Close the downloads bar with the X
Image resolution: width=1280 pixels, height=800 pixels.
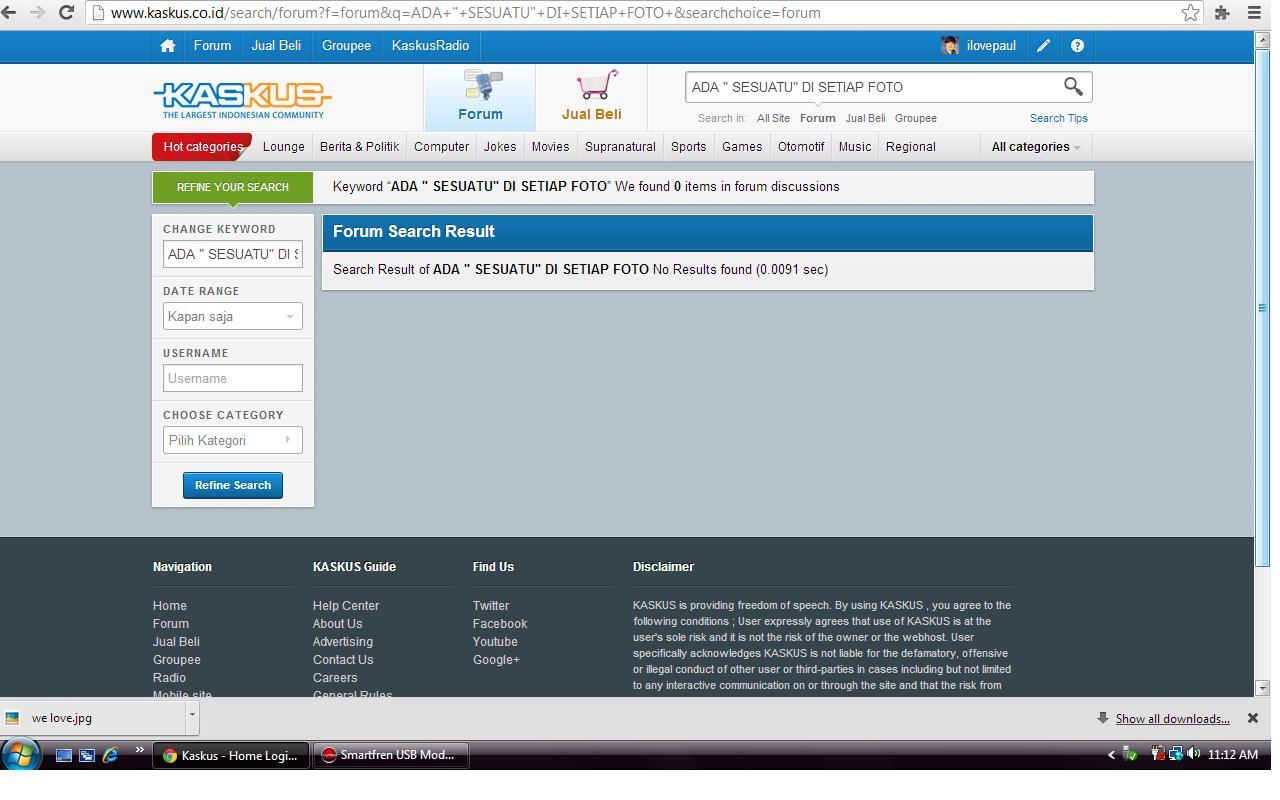(1252, 718)
